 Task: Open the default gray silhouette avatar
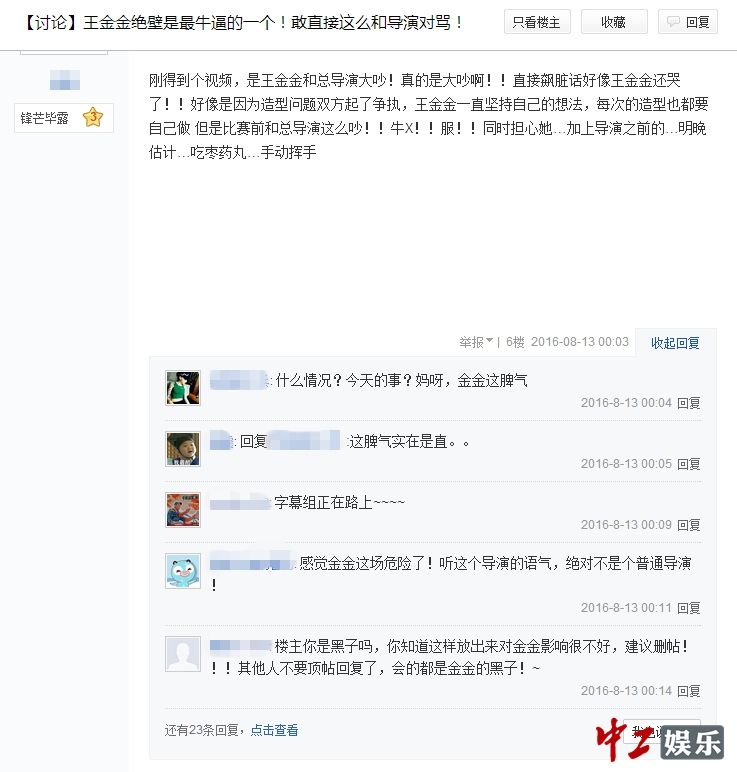tap(183, 654)
